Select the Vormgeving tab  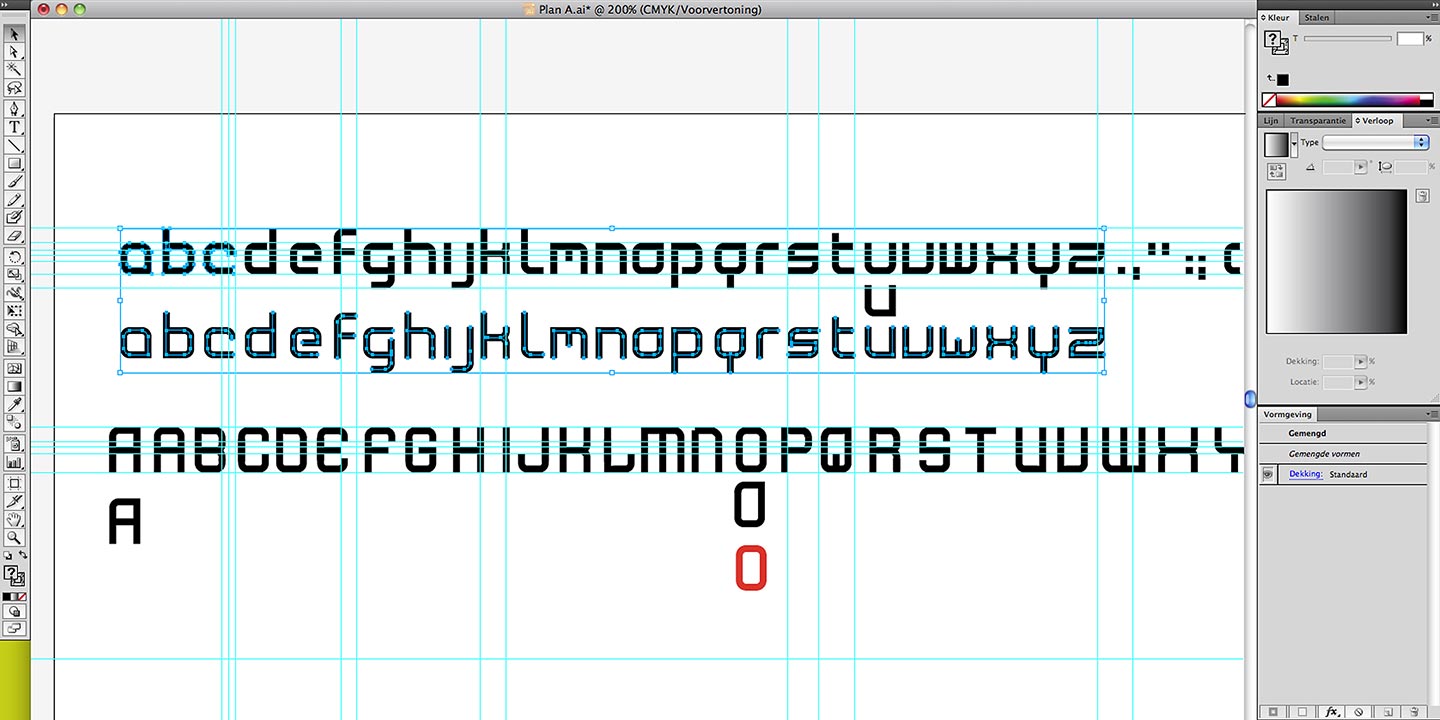[x=1288, y=414]
